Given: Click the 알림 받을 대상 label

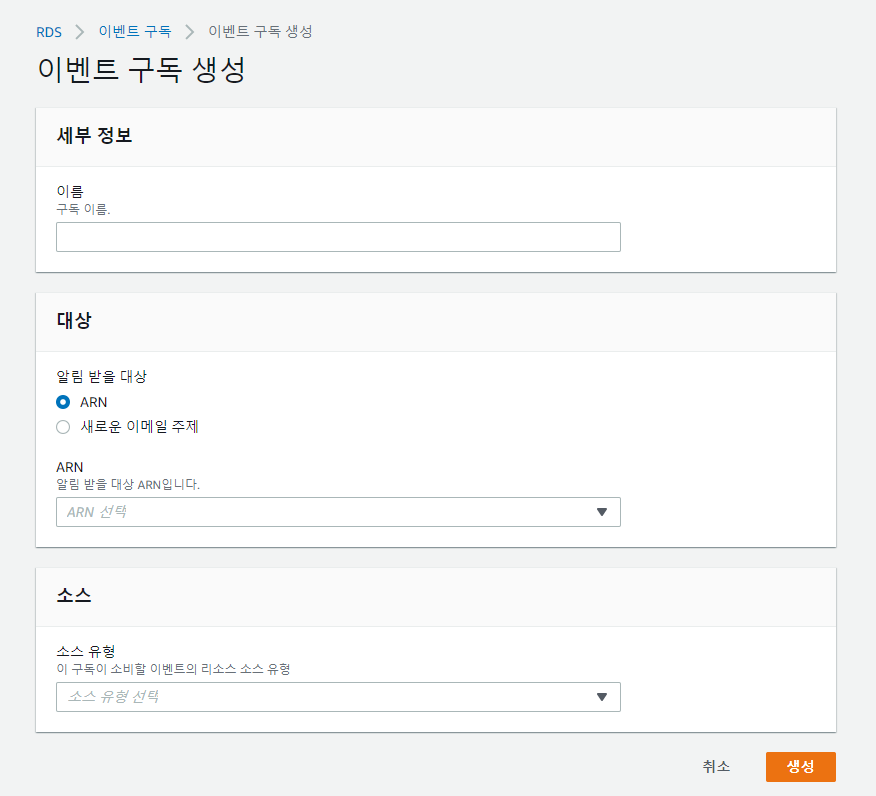Looking at the screenshot, I should tap(102, 377).
